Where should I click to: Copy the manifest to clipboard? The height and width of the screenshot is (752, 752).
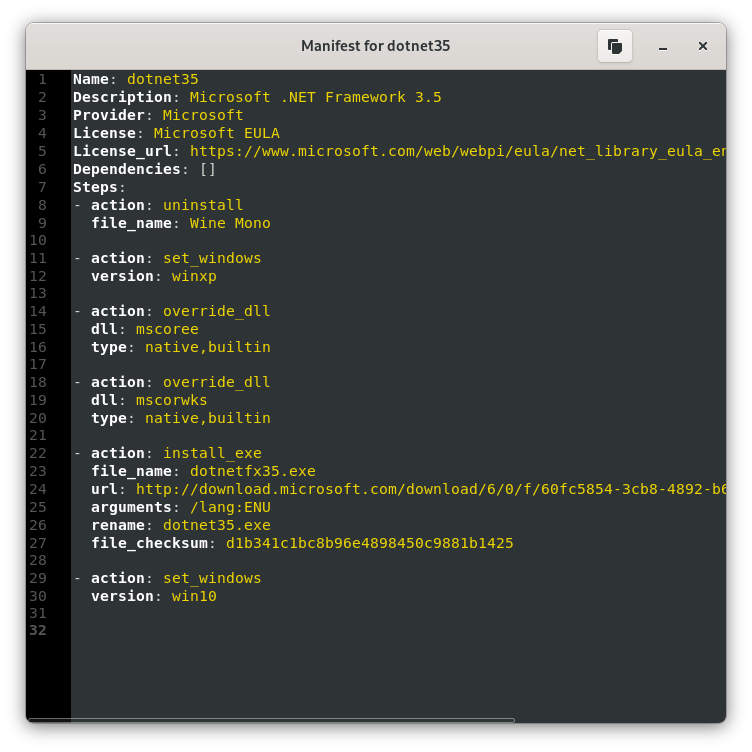point(614,46)
